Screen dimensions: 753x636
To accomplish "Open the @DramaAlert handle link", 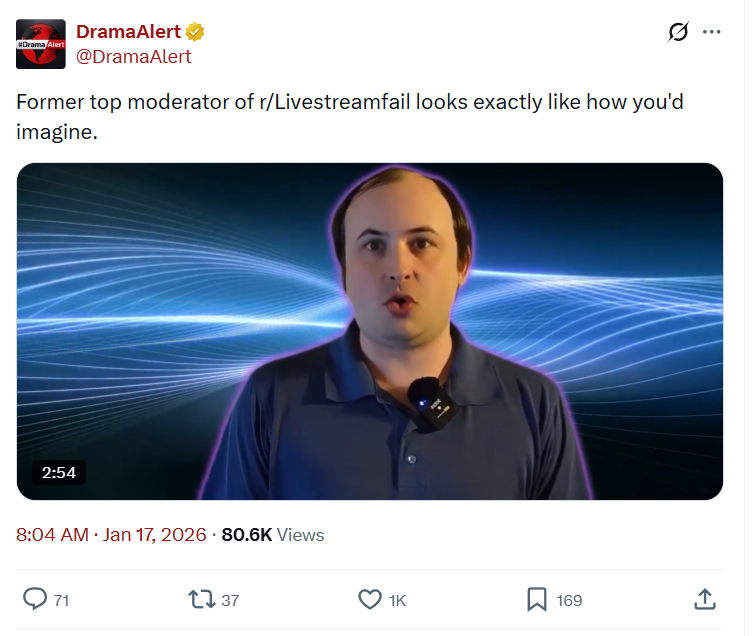I will coord(134,57).
